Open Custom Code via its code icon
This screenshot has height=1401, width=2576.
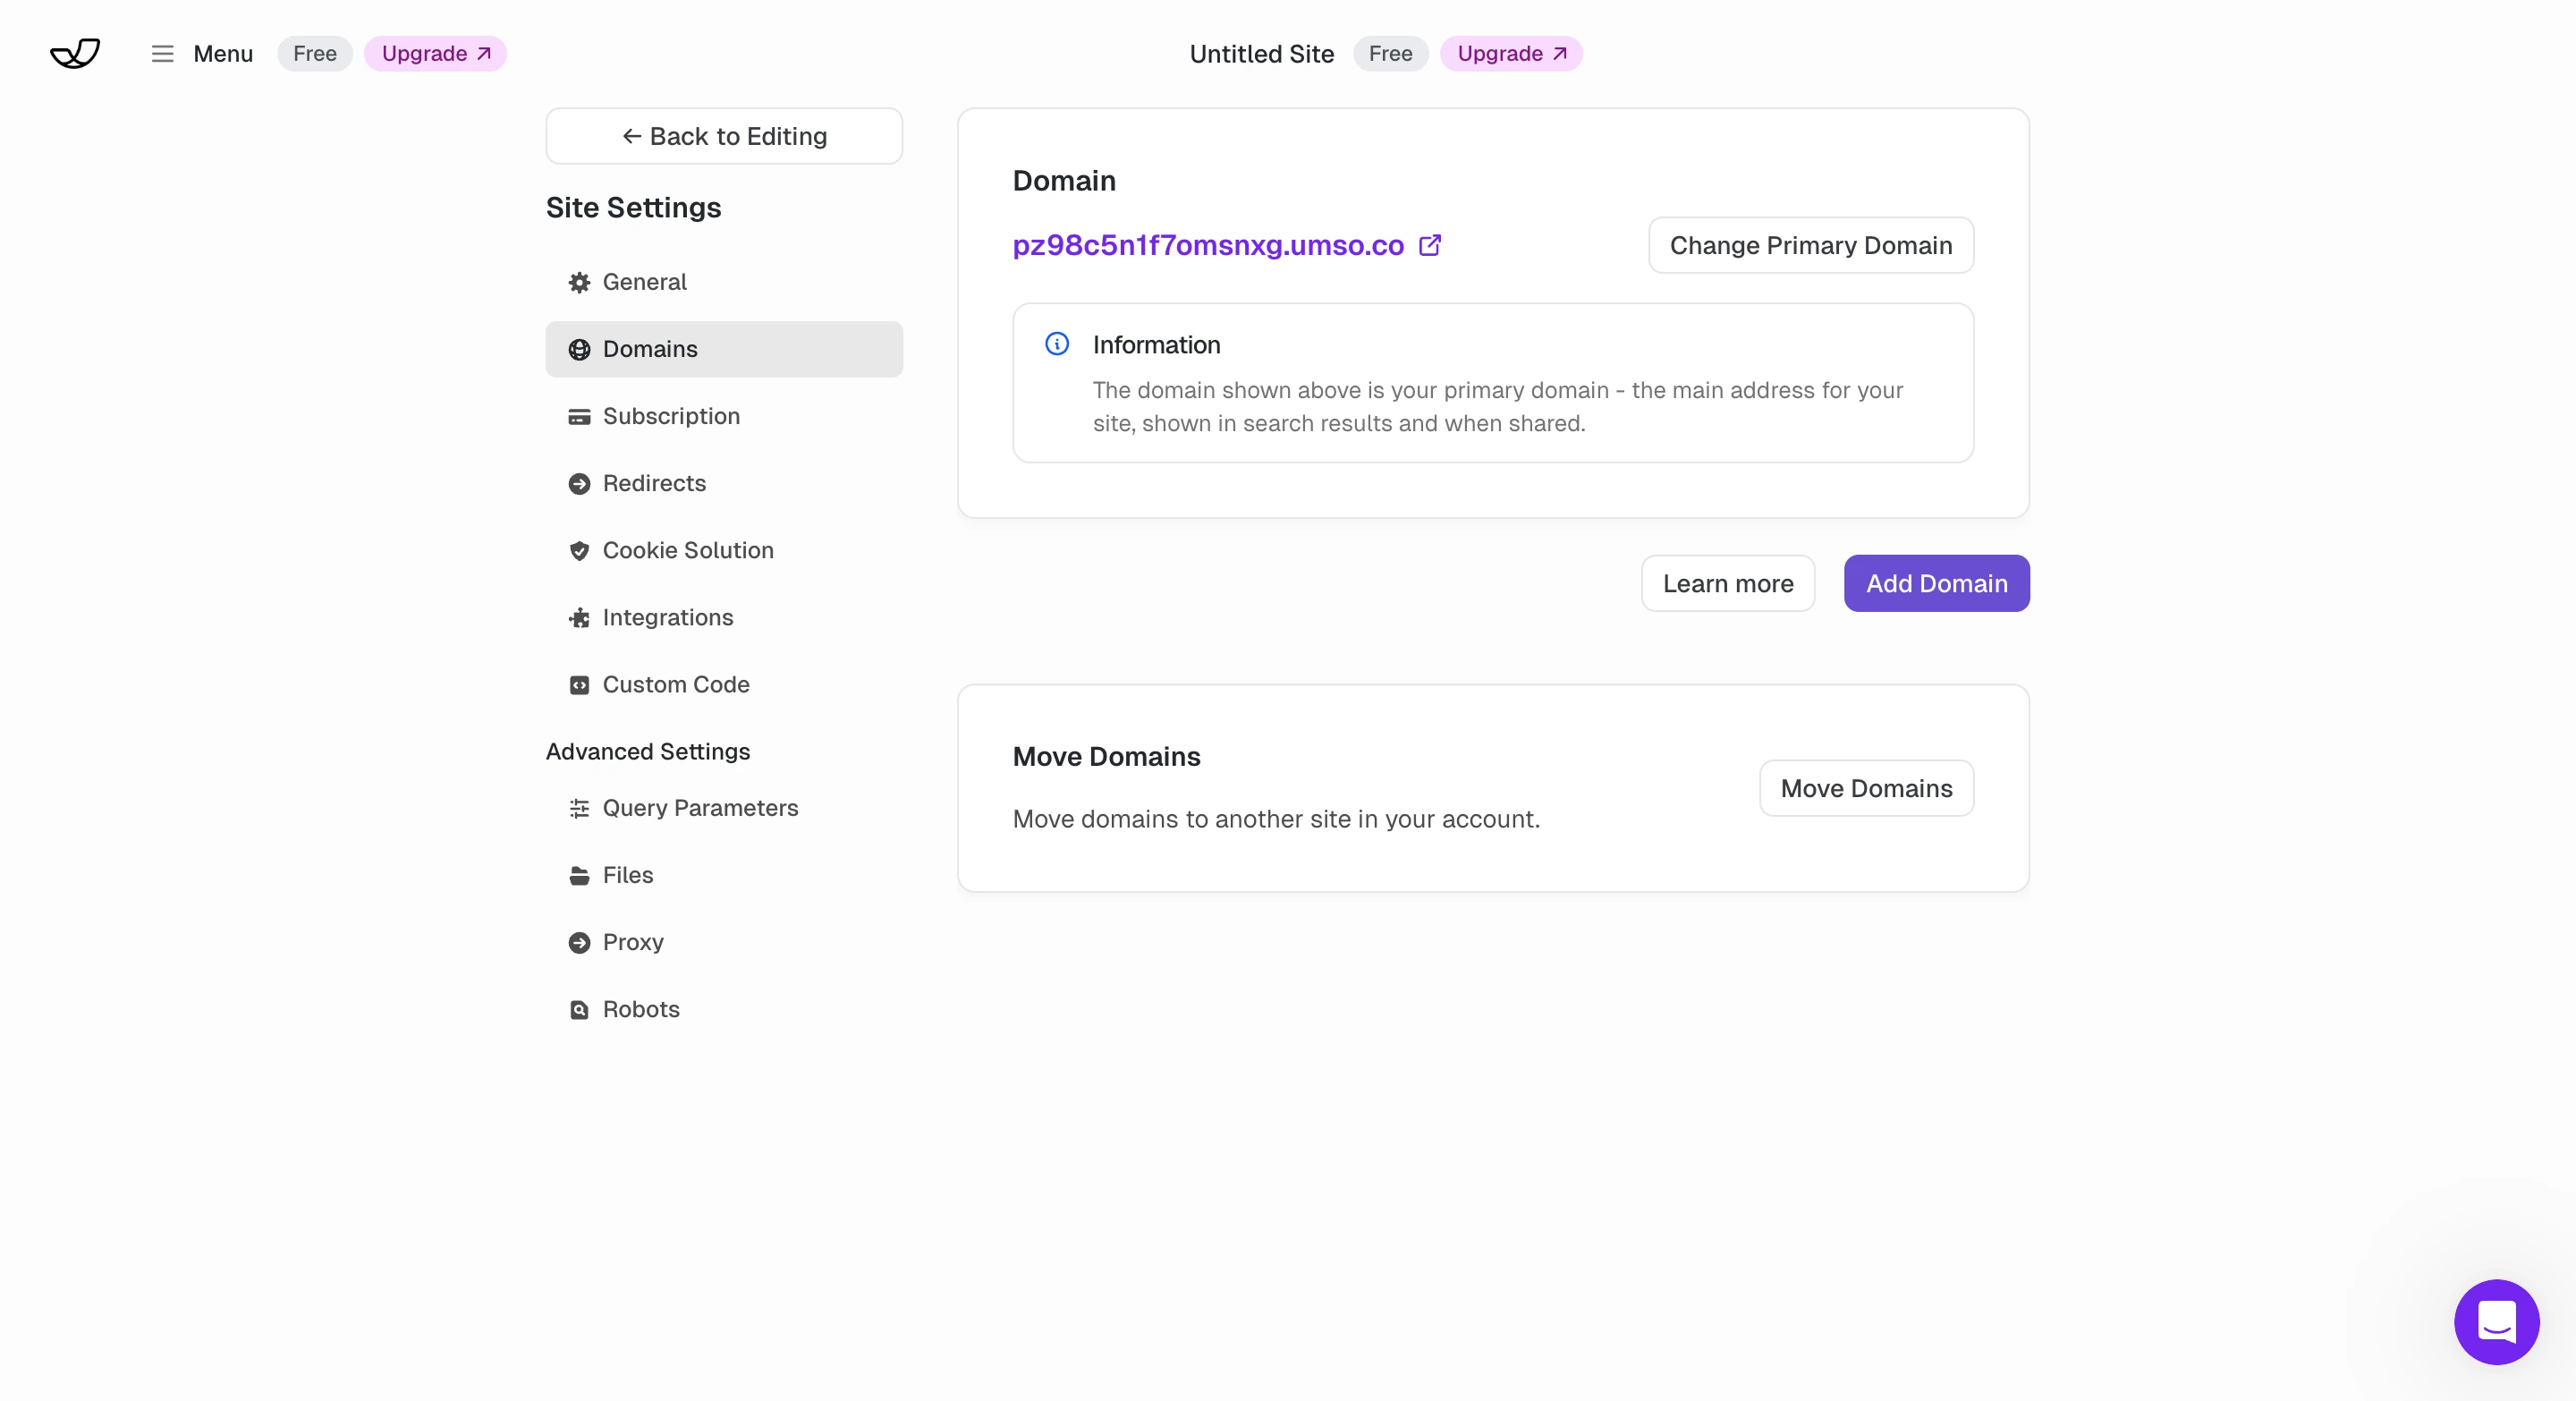click(580, 685)
